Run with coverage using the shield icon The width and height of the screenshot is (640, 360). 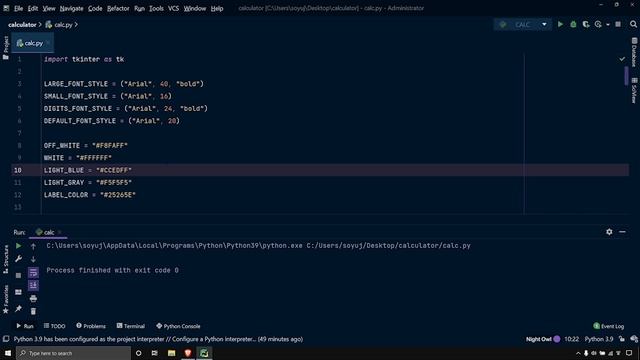(586, 24)
